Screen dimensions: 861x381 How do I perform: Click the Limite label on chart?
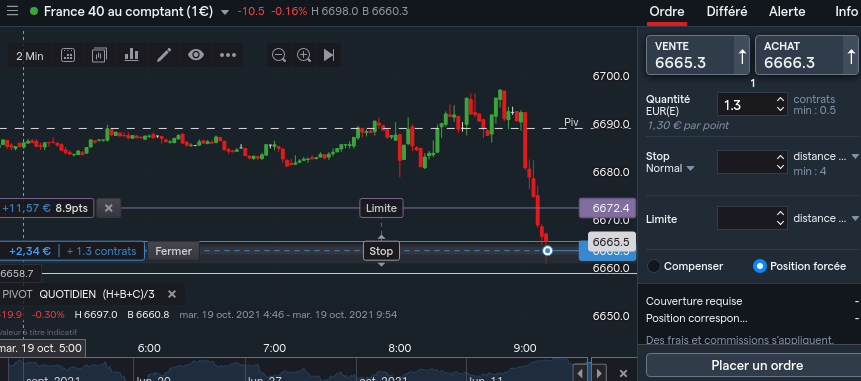pos(382,208)
